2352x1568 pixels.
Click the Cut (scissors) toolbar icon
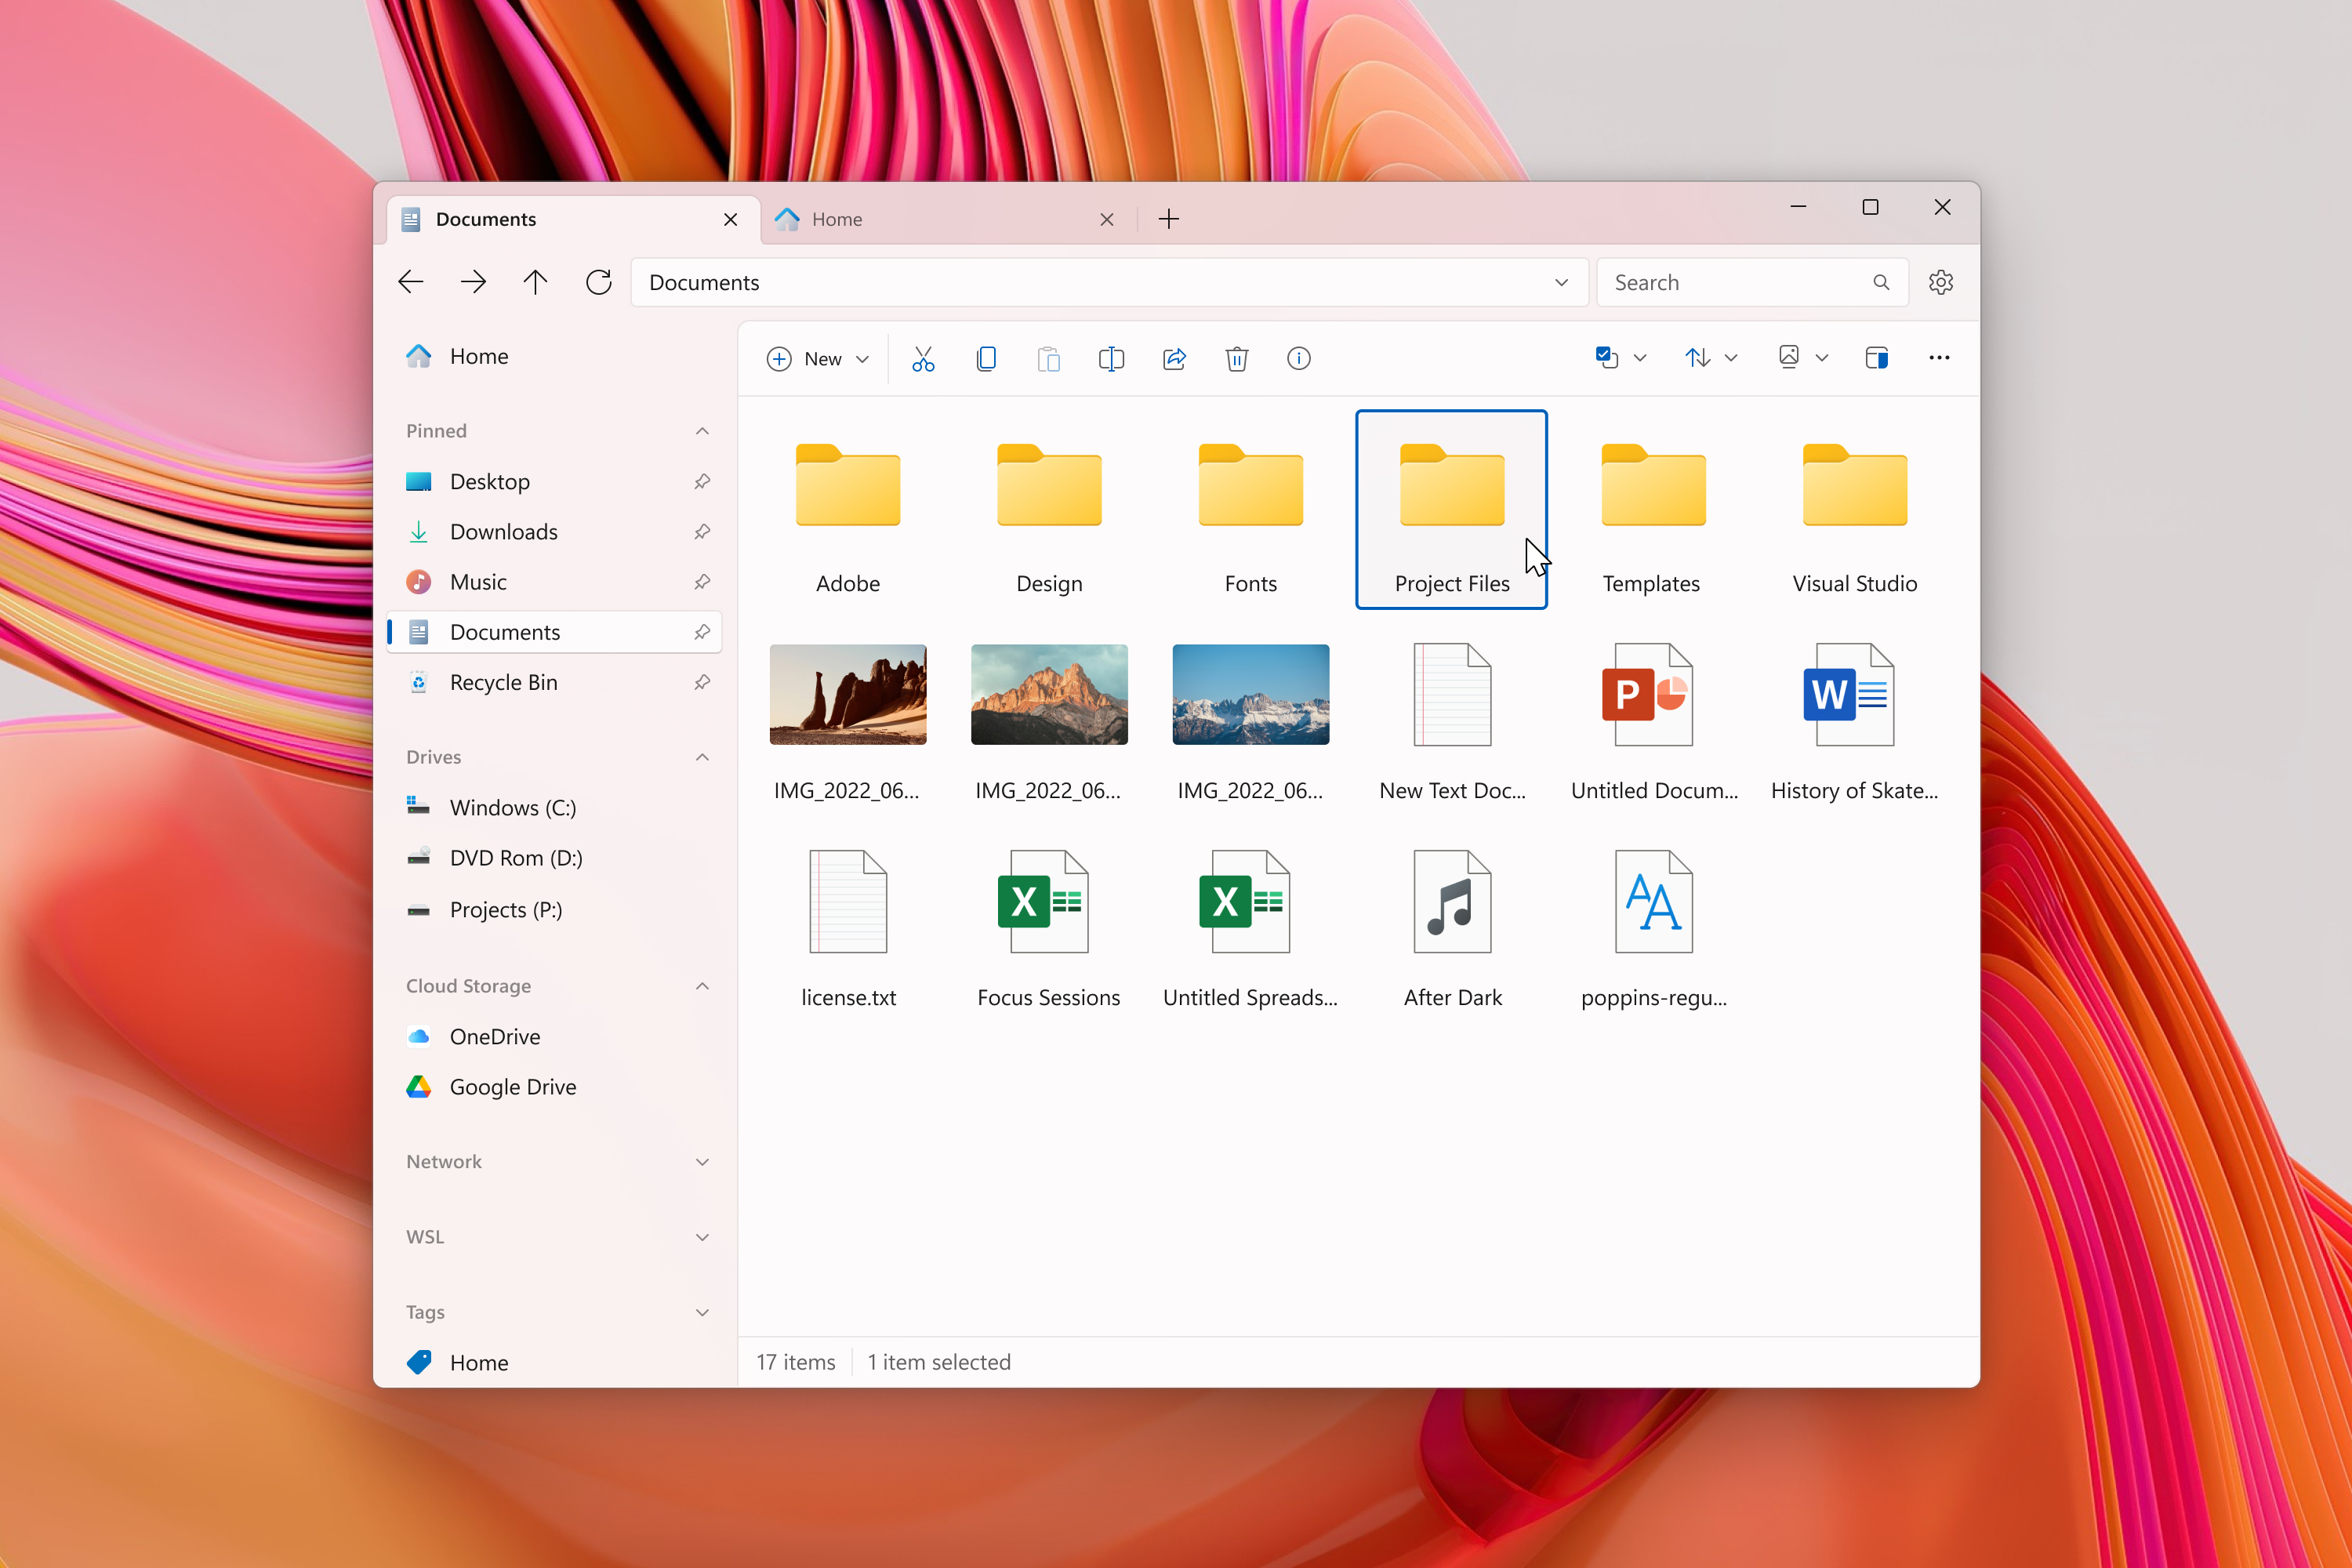924,359
